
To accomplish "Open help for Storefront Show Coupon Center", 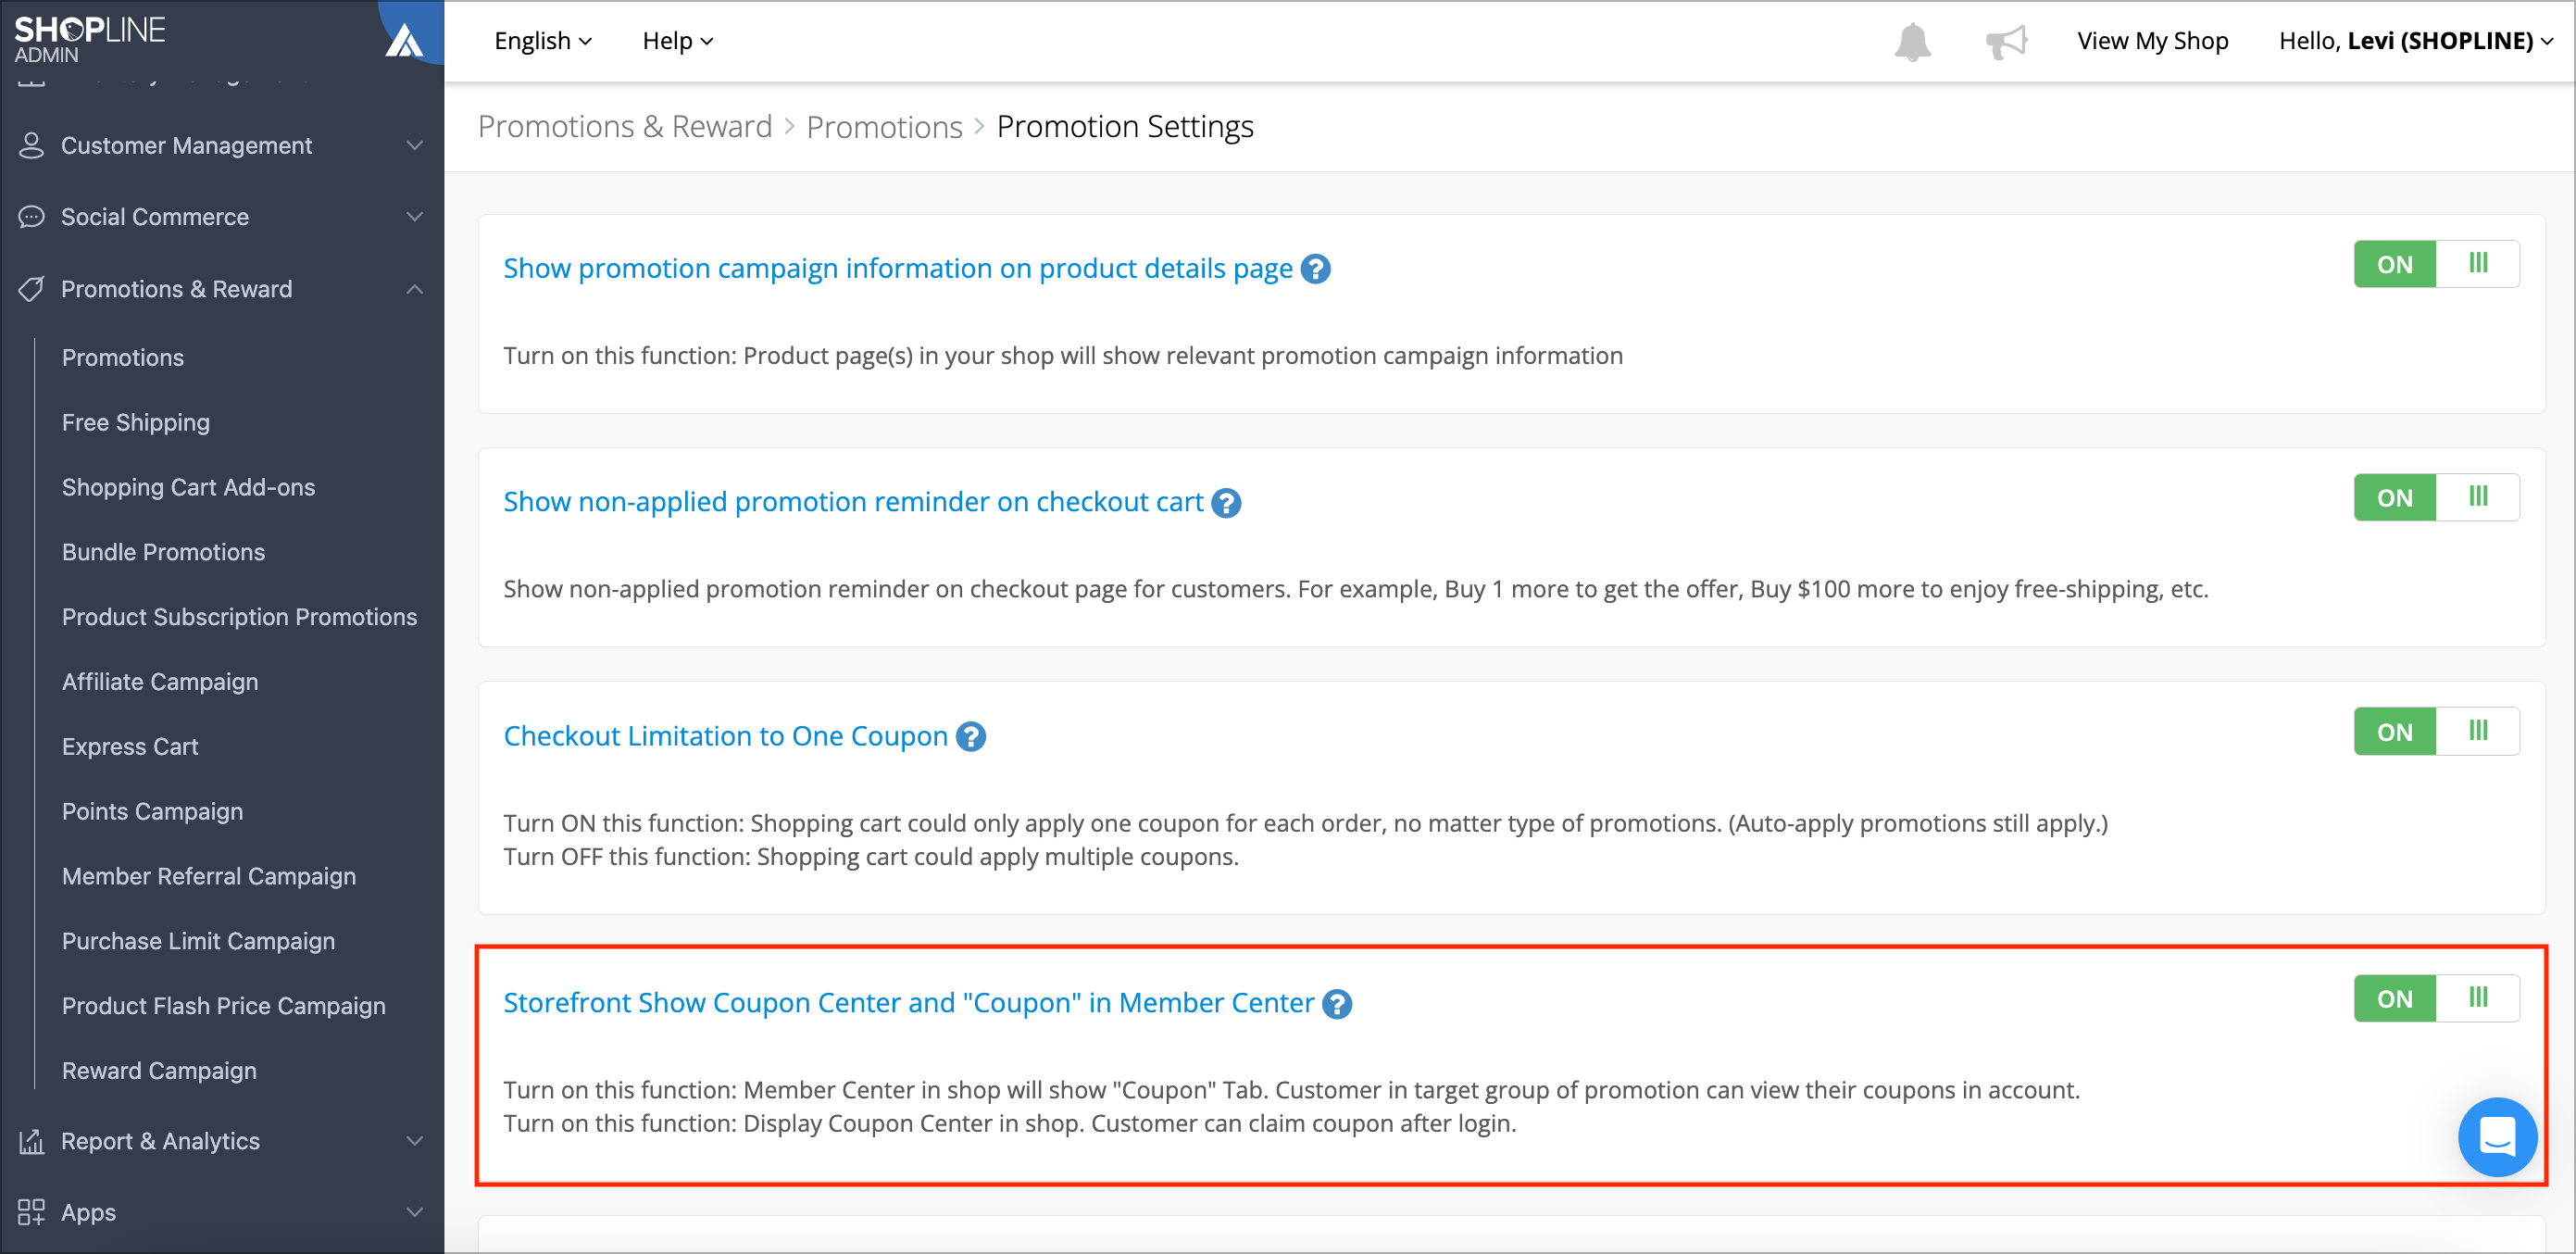I will coord(1337,1004).
